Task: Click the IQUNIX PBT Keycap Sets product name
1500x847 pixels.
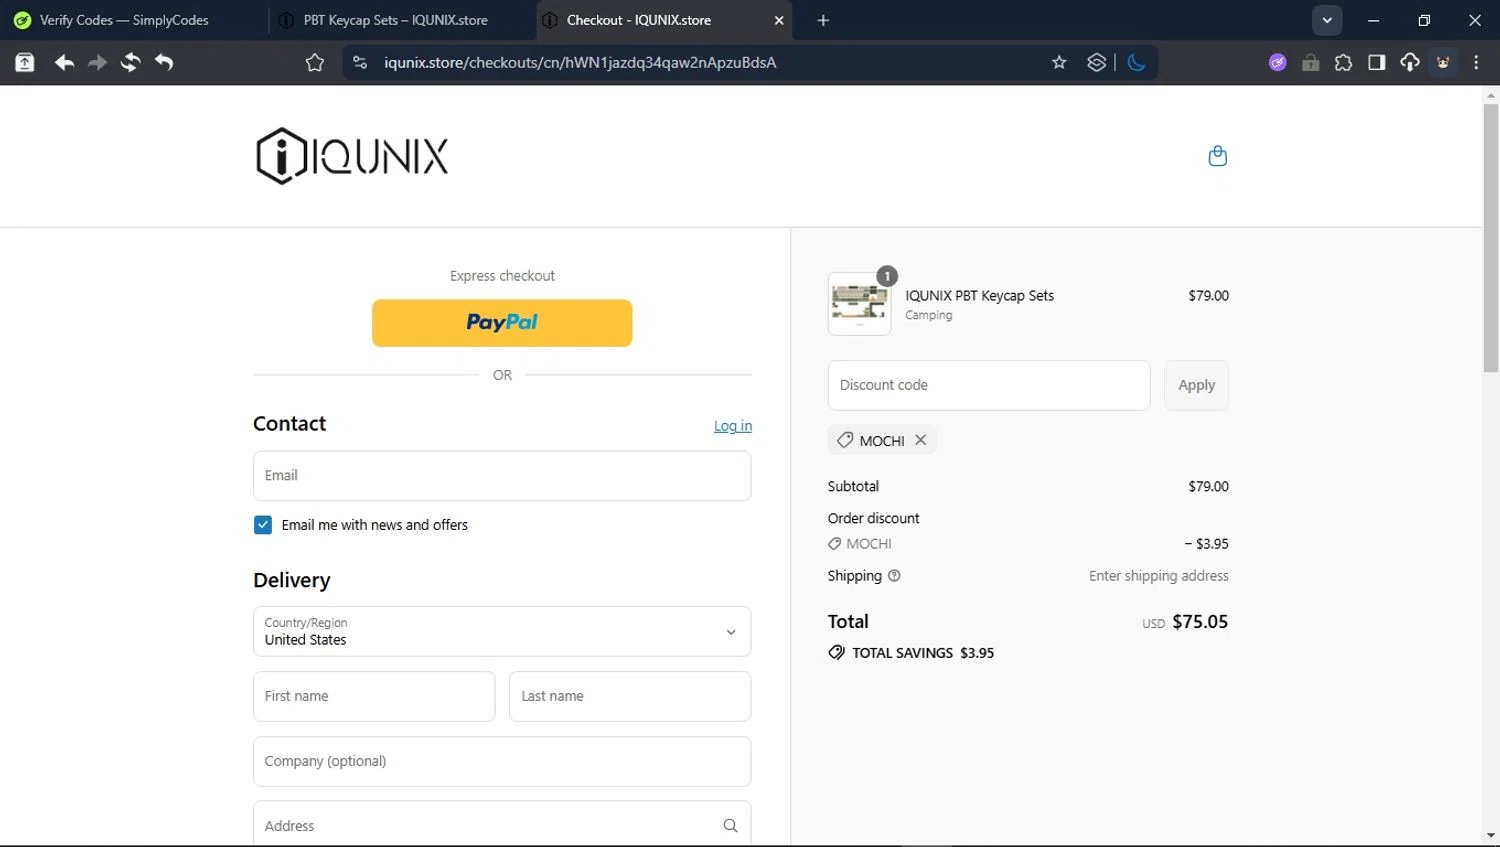Action: pyautogui.click(x=980, y=295)
